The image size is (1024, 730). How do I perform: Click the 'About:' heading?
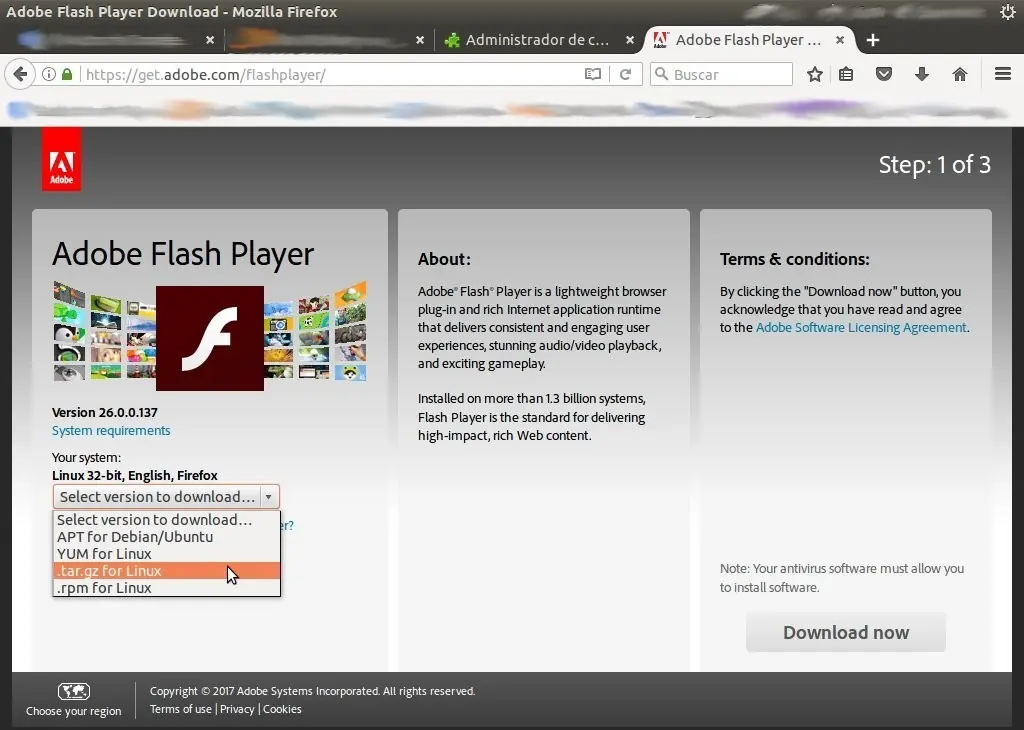pos(444,259)
